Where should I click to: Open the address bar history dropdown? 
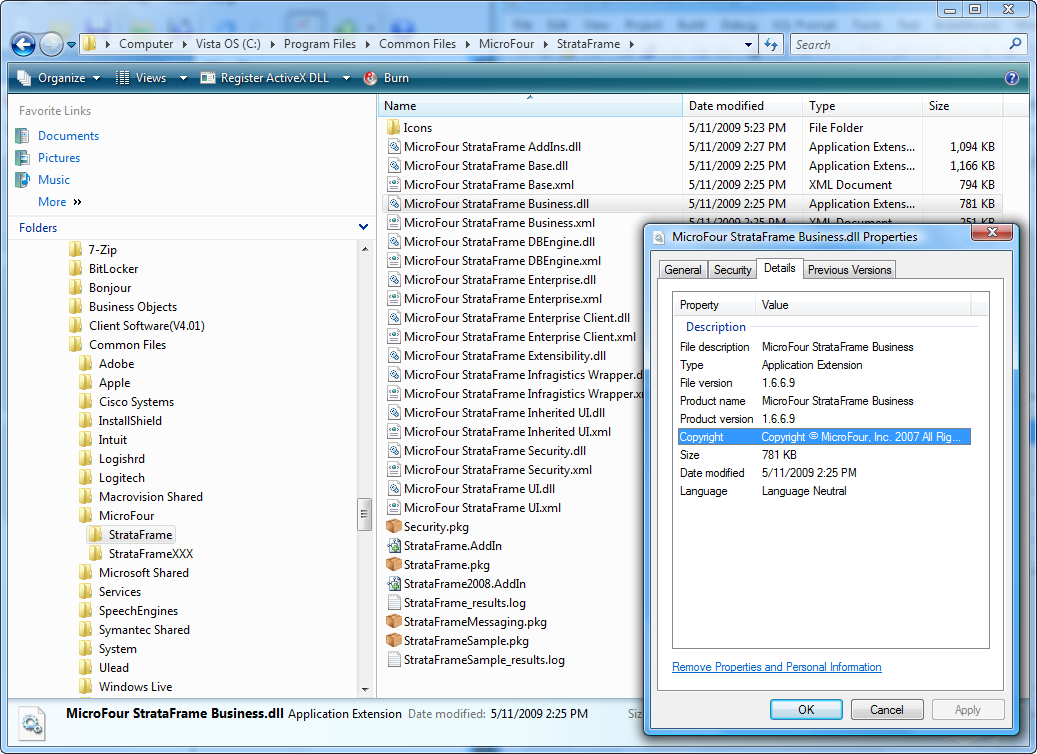point(749,44)
